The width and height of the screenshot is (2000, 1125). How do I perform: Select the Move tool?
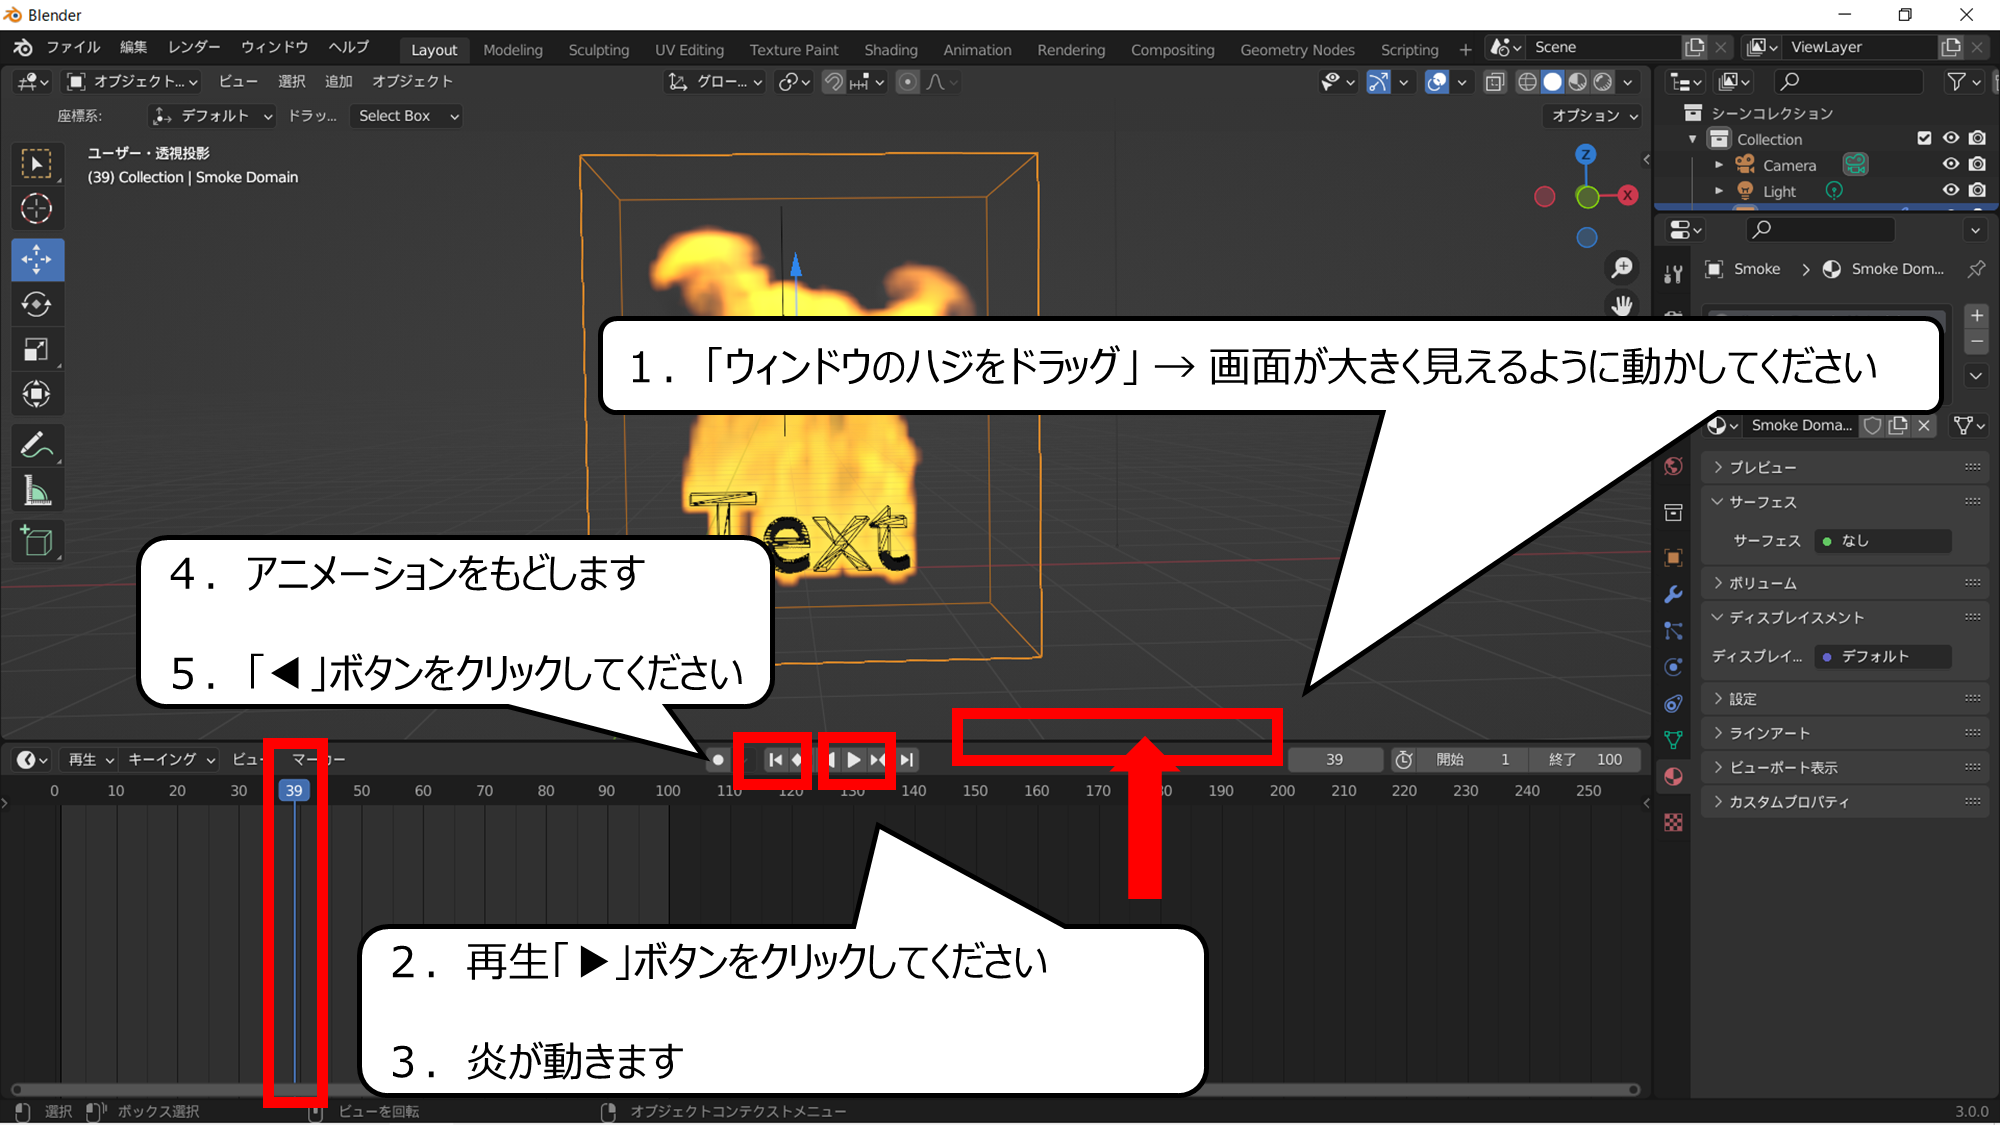click(37, 260)
